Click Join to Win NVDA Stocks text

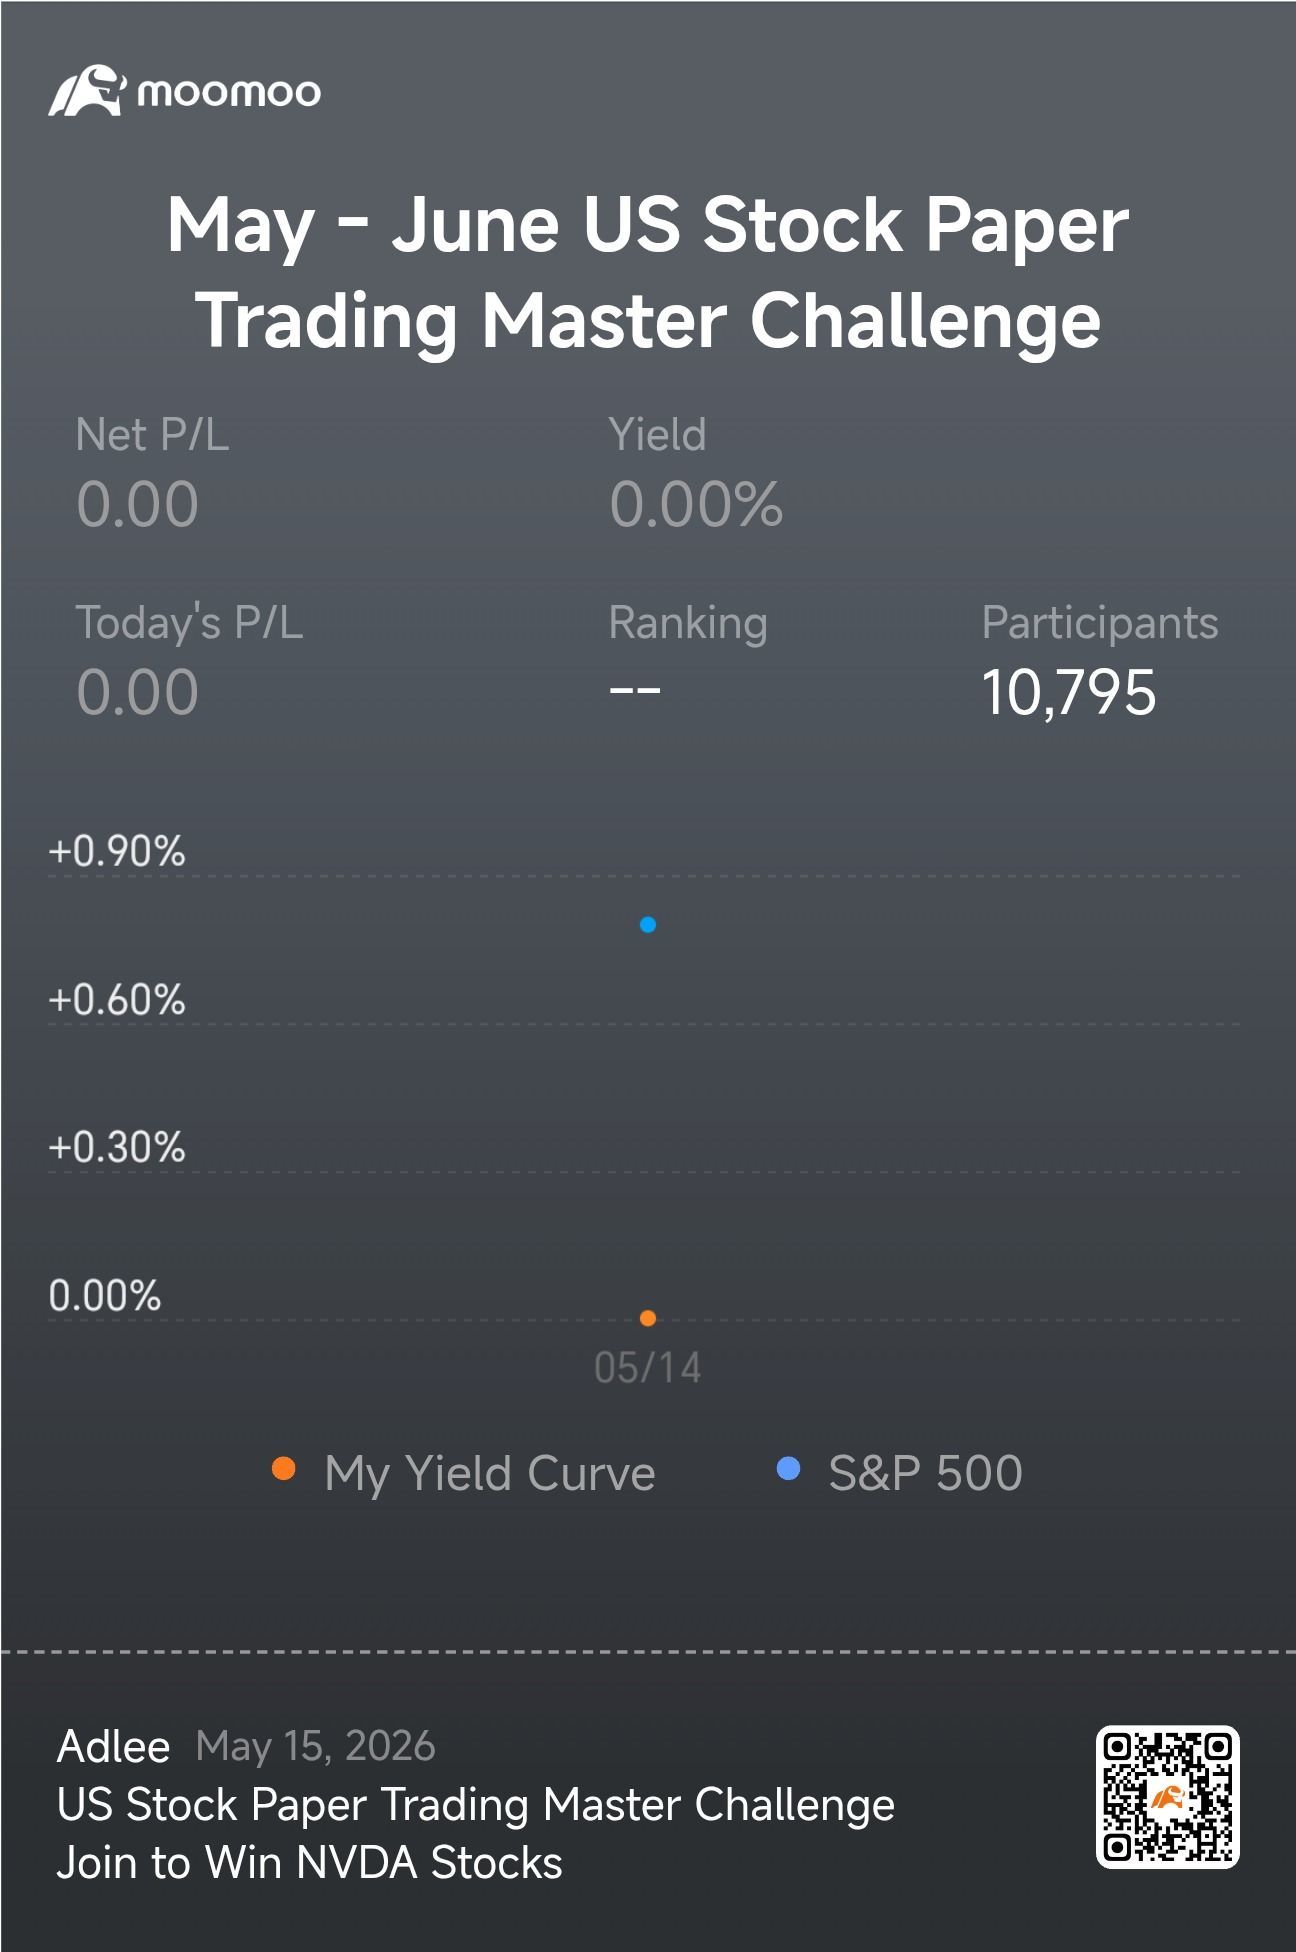pos(309,1863)
